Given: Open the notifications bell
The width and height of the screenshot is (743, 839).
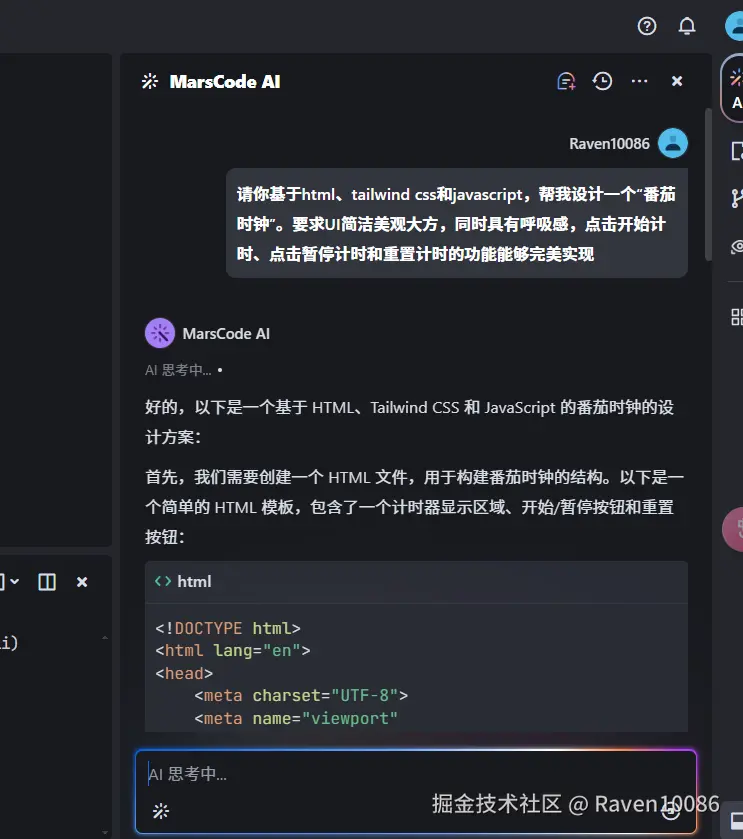Looking at the screenshot, I should (687, 26).
